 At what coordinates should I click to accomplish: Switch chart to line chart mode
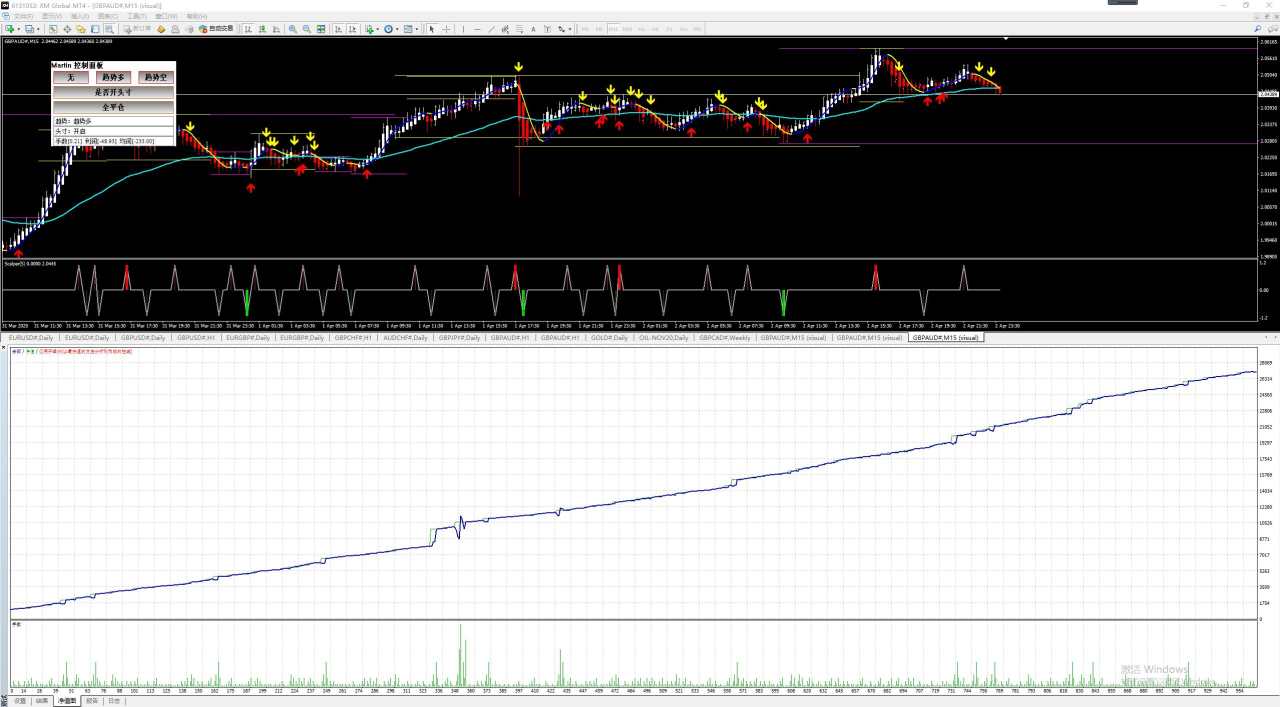coord(276,29)
